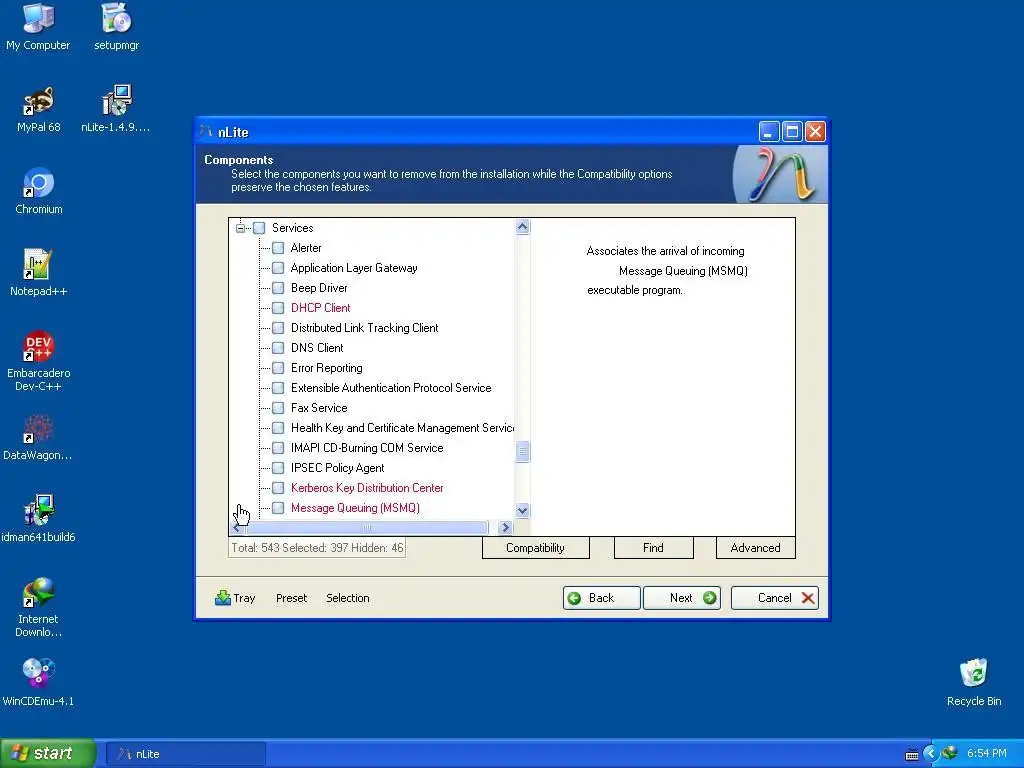Open Embarcadero Dev-C++ shortcut
Viewport: 1024px width, 768px height.
tap(39, 361)
